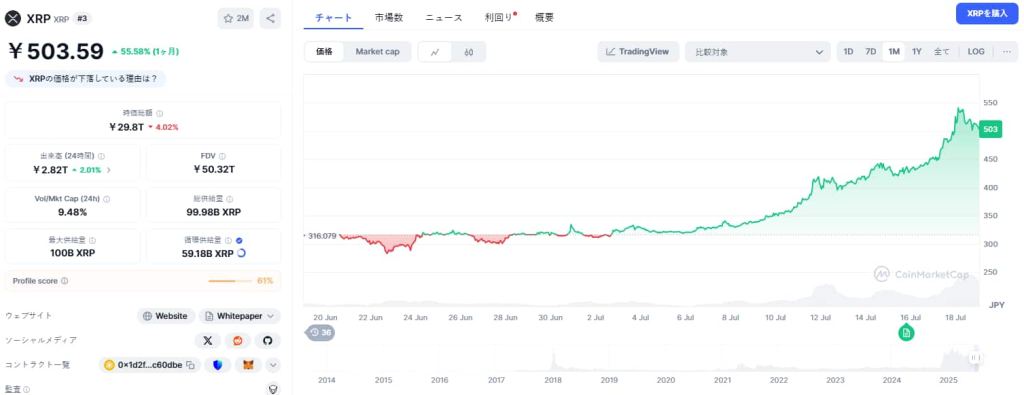Click the 9.48% Vol/Mkt Cap value
Screen dimensions: 1024x395
[72, 212]
